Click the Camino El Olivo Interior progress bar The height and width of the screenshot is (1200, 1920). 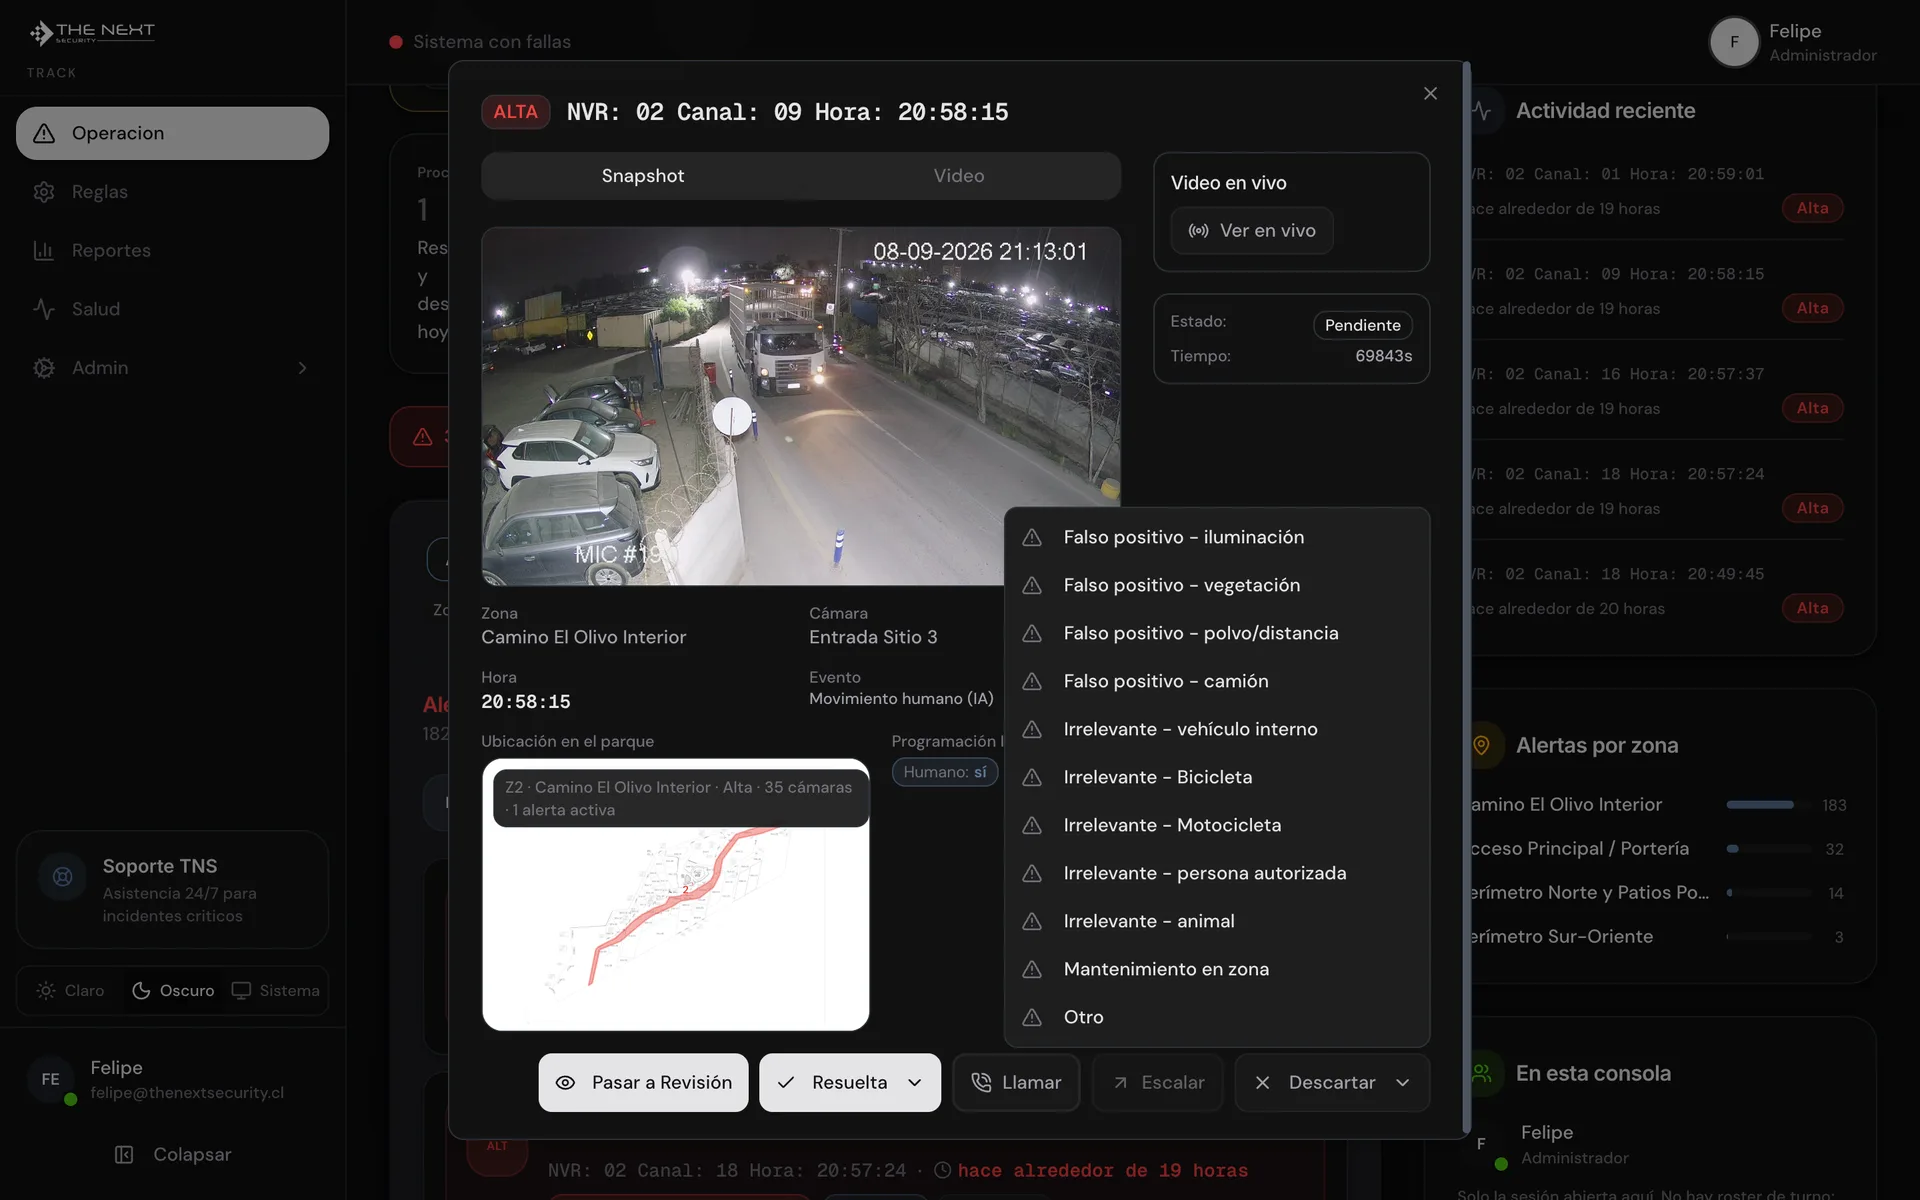[x=1769, y=805]
